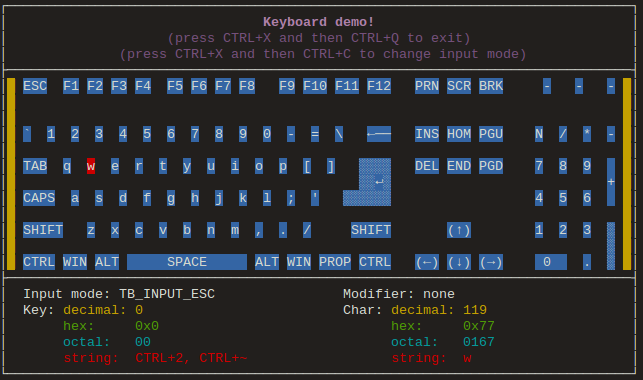Click the left SHIFT key
The height and width of the screenshot is (380, 643).
click(x=43, y=230)
